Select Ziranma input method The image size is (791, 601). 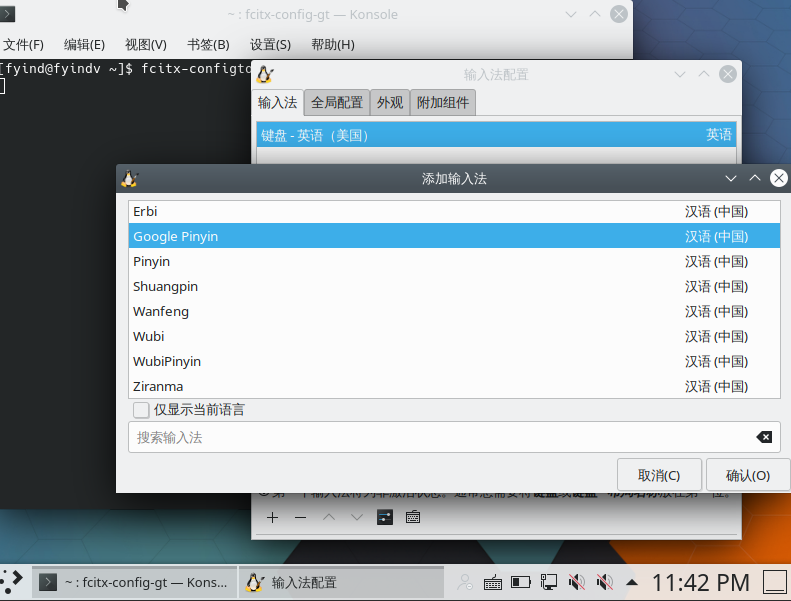[x=454, y=386]
